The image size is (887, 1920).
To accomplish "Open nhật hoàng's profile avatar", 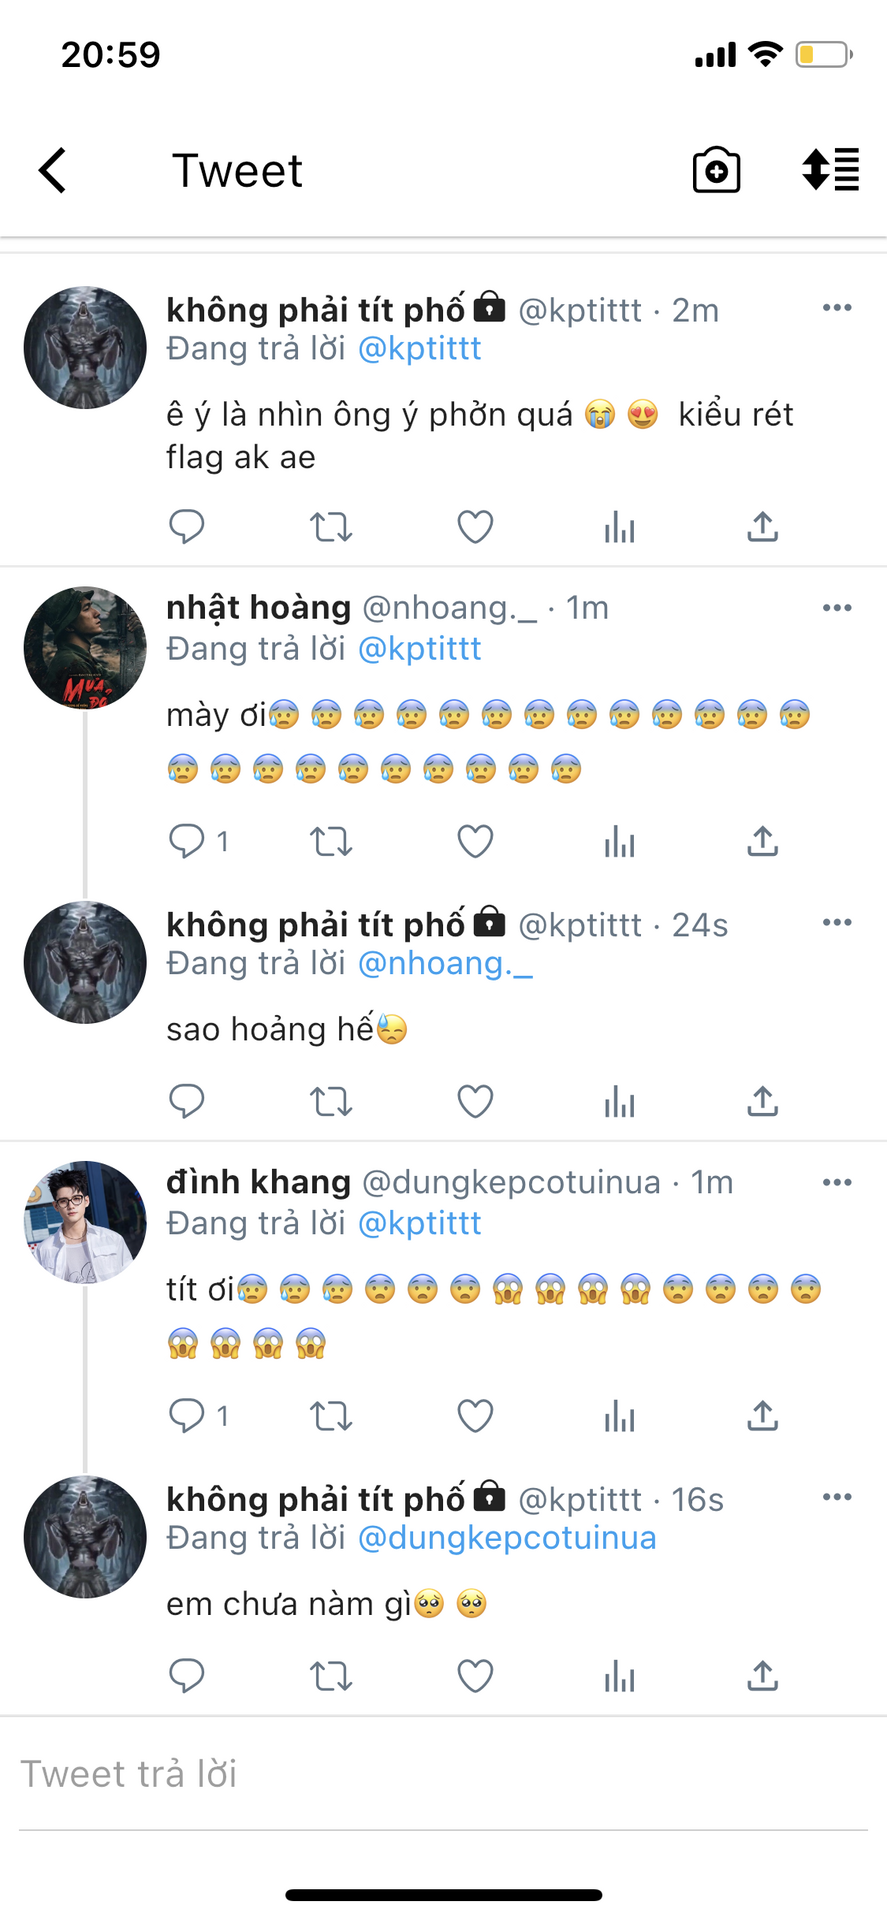I will click(85, 648).
